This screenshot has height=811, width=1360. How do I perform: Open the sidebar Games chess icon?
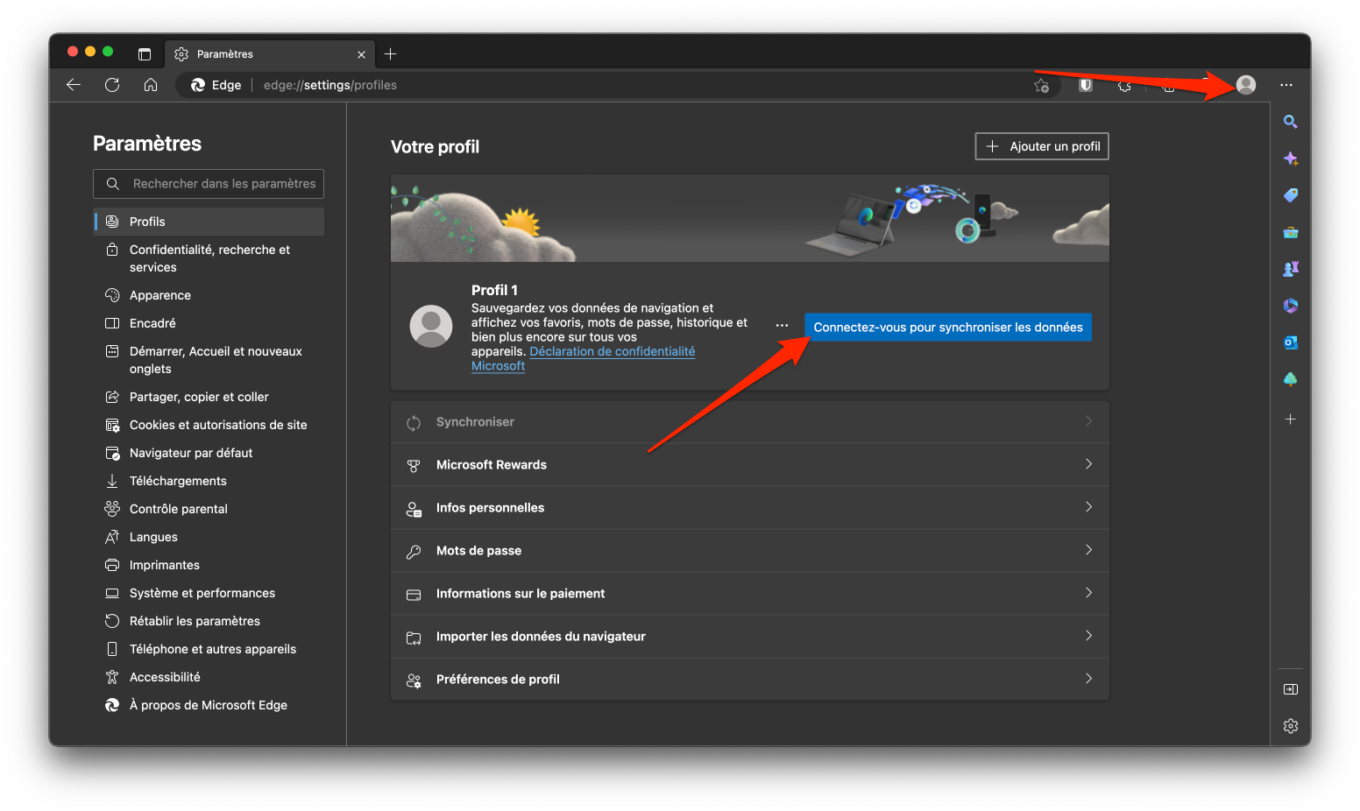pos(1290,269)
